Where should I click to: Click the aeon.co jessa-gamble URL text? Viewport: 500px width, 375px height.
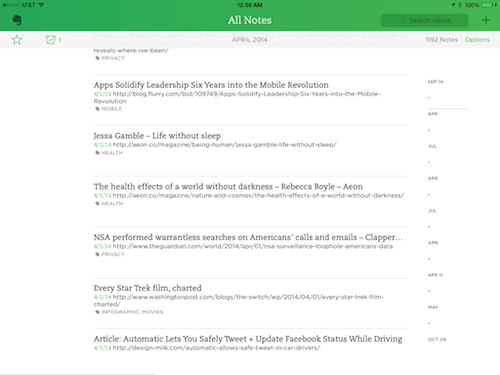[225, 145]
